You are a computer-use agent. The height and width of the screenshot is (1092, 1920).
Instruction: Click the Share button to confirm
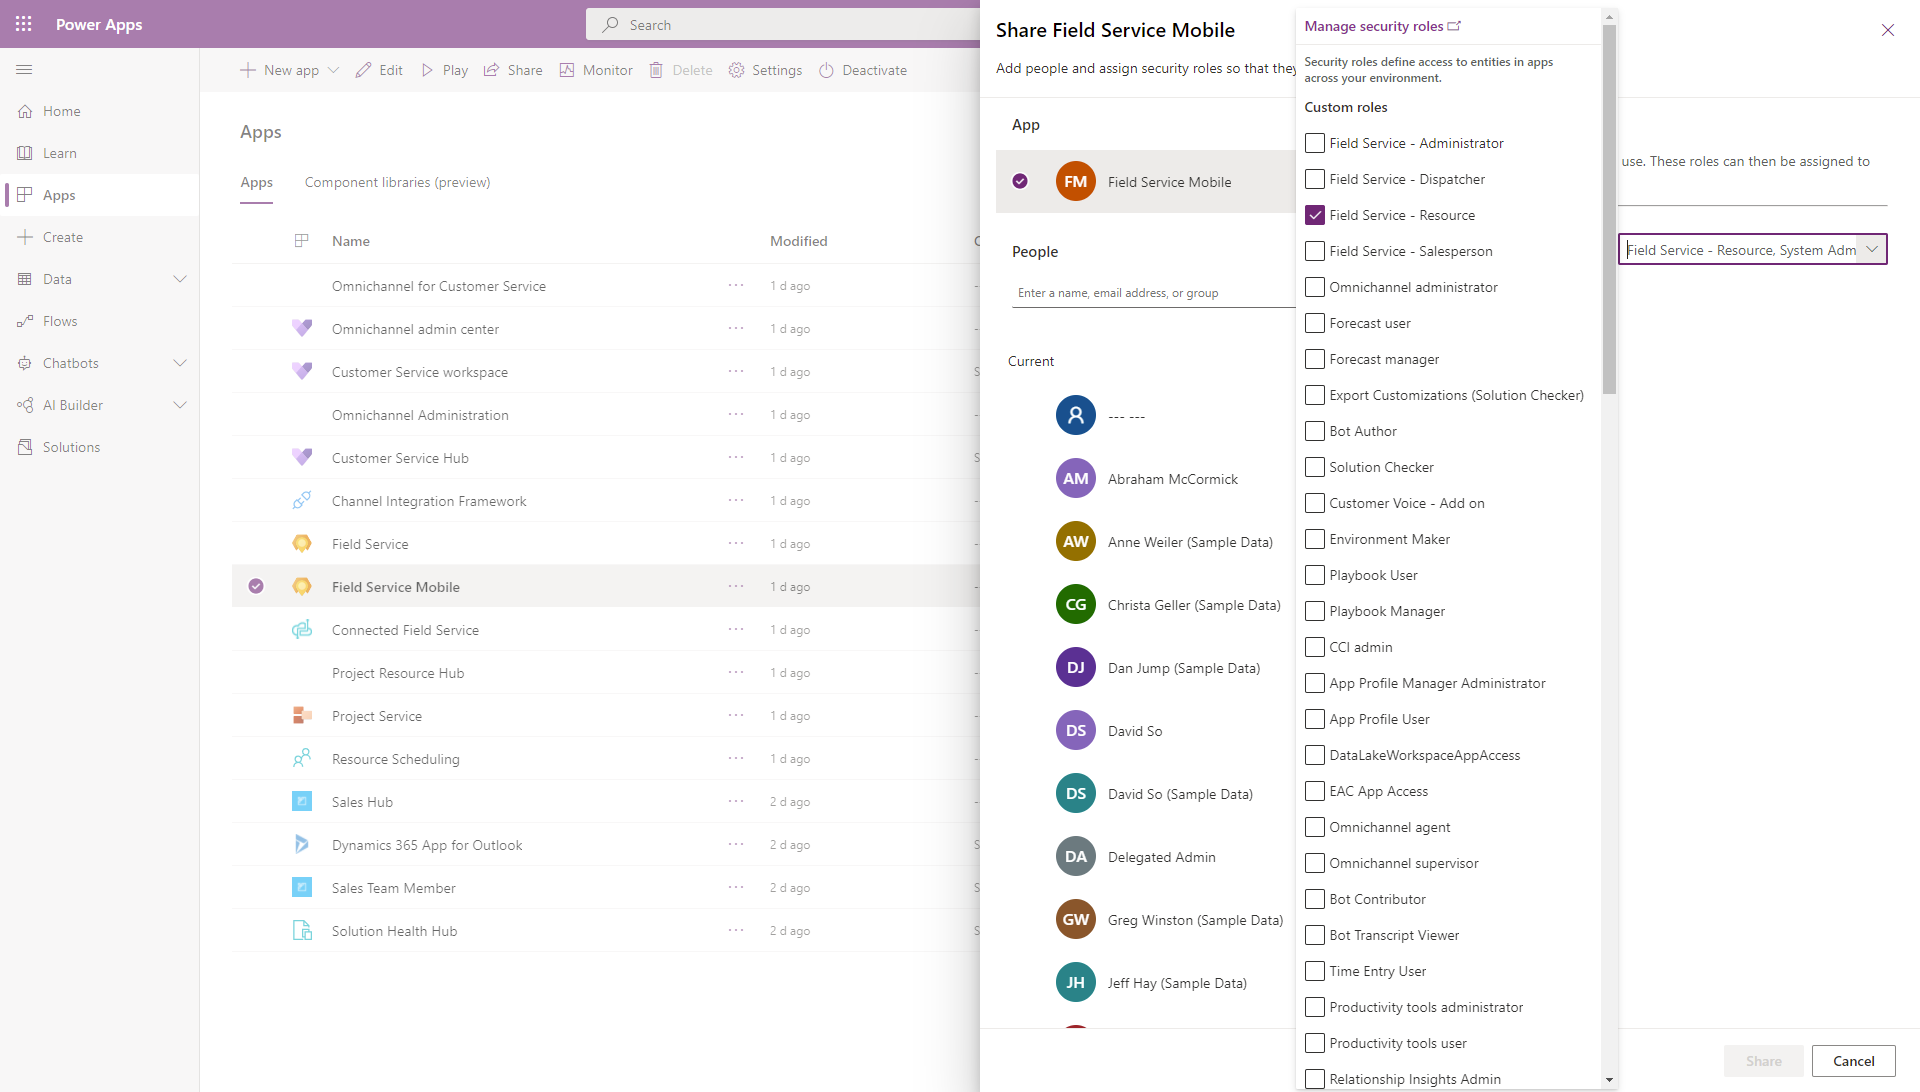click(x=1763, y=1060)
